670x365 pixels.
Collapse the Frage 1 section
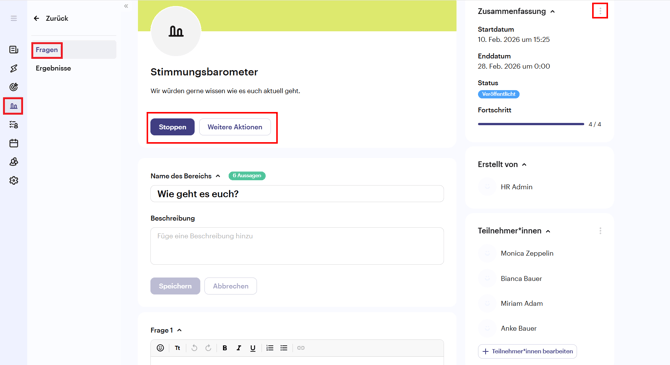(179, 330)
